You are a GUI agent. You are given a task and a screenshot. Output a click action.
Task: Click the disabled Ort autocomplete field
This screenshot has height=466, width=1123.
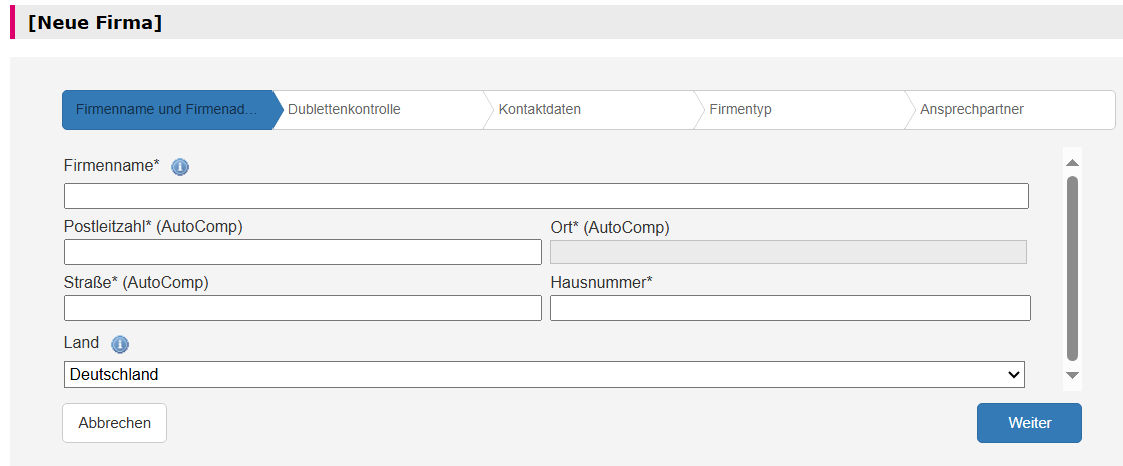789,252
